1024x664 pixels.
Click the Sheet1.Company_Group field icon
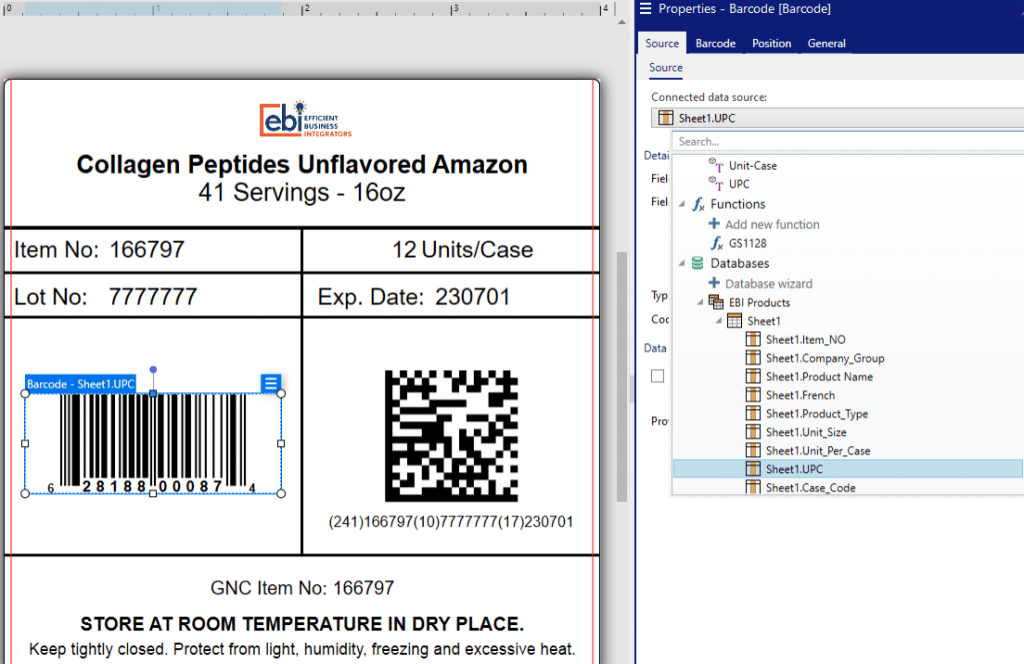[753, 357]
